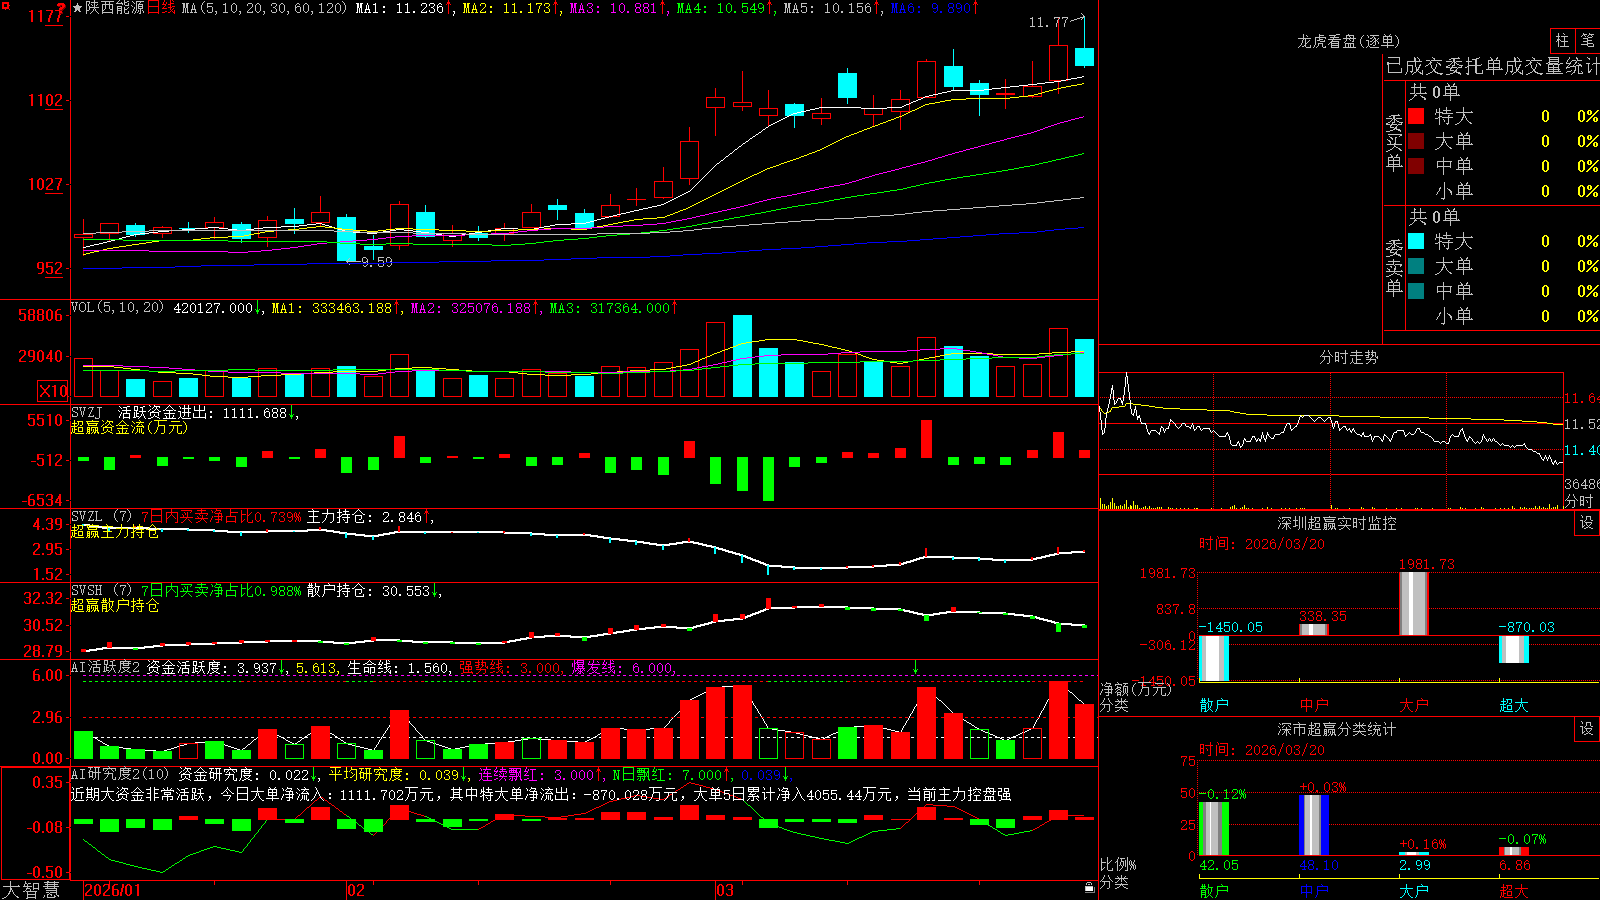This screenshot has height=900, width=1600.
Task: Click the 2026/01 date marker on timeline
Action: (x=113, y=890)
